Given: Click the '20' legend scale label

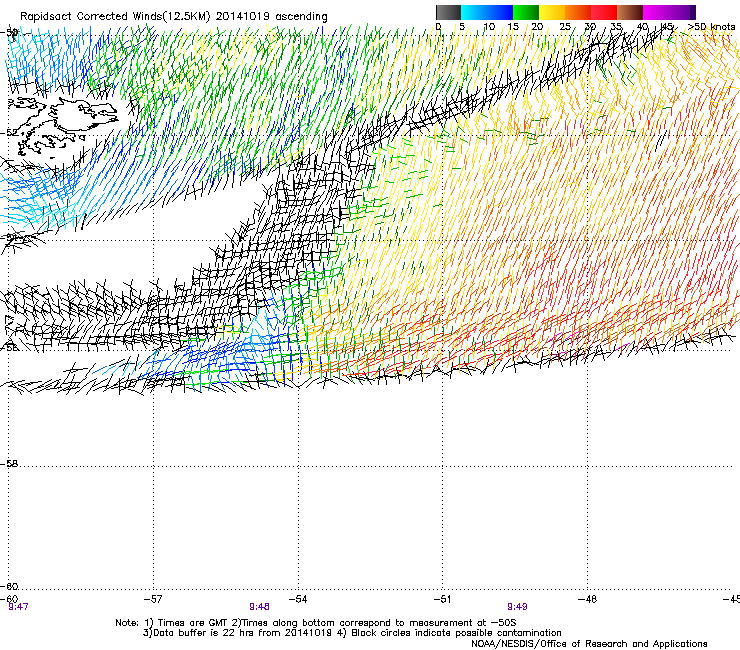Looking at the screenshot, I should pyautogui.click(x=537, y=27).
